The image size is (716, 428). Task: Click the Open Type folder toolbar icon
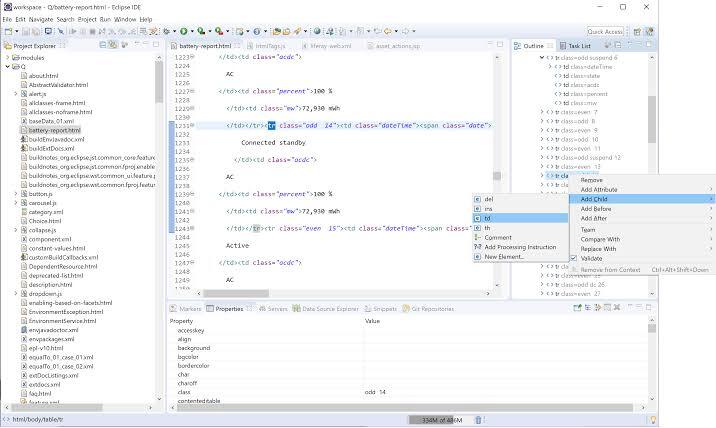[x=276, y=32]
